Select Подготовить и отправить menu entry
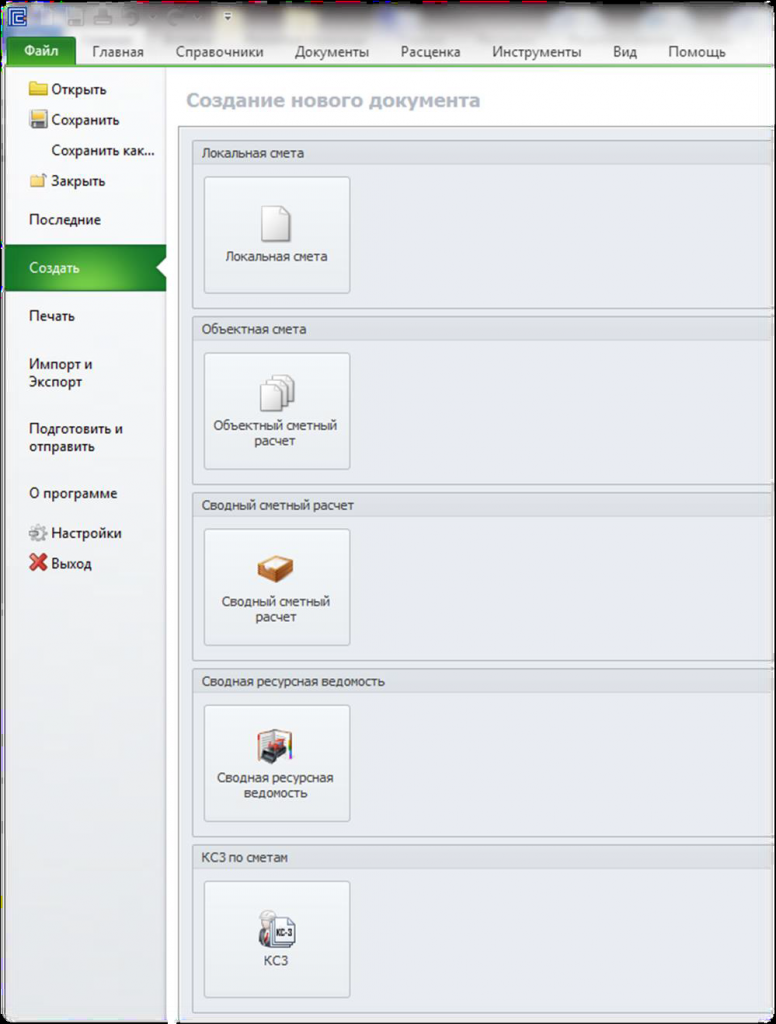776x1024 pixels. [76, 438]
